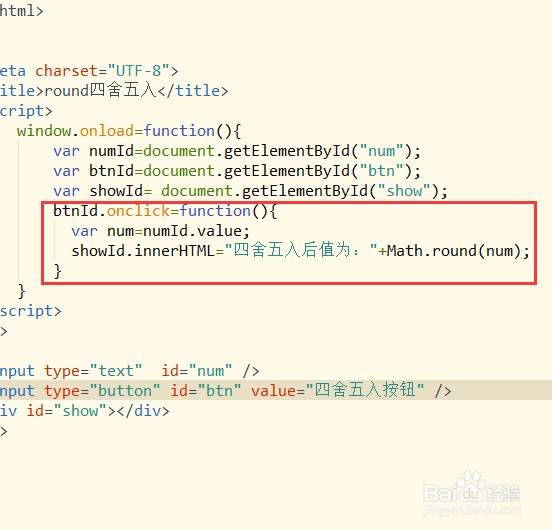Screen dimensions: 552x530
Task: Click the var showId declaration line
Action: (x=250, y=191)
